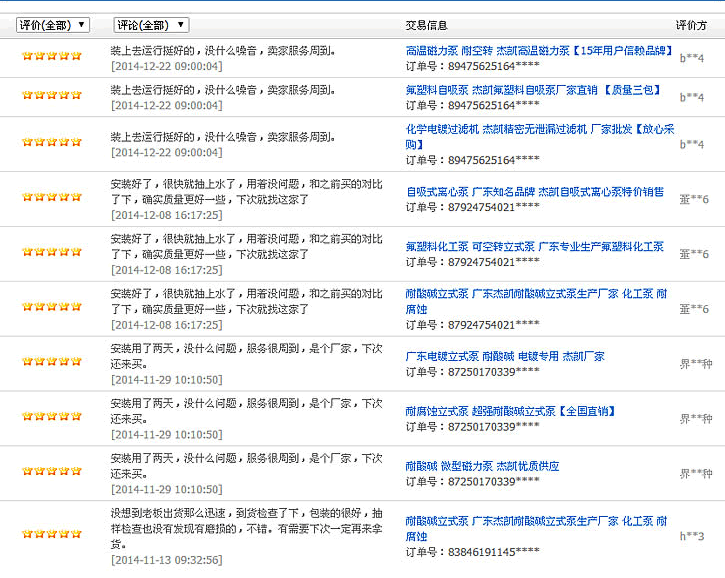Screen dimensions: 725x578
Task: Click reviewer name h**3
Action: 692,536
